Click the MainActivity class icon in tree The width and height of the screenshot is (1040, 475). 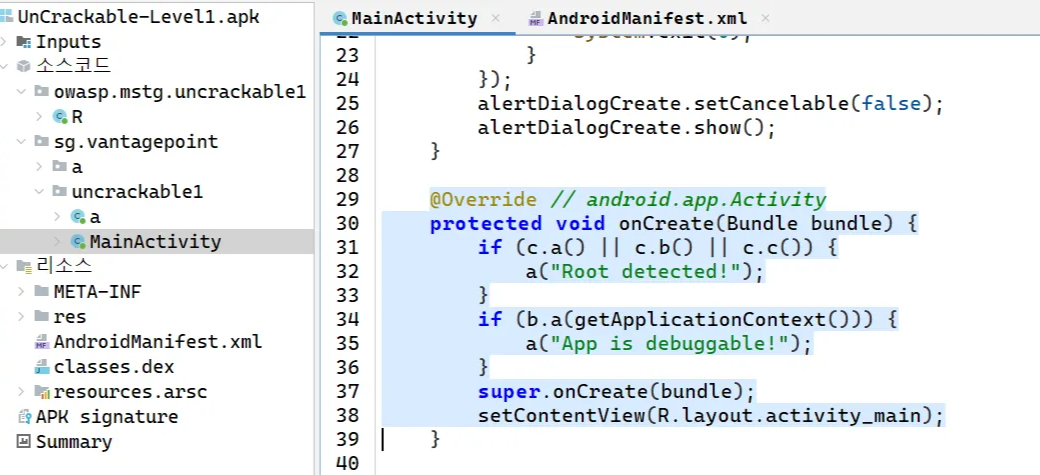(78, 241)
